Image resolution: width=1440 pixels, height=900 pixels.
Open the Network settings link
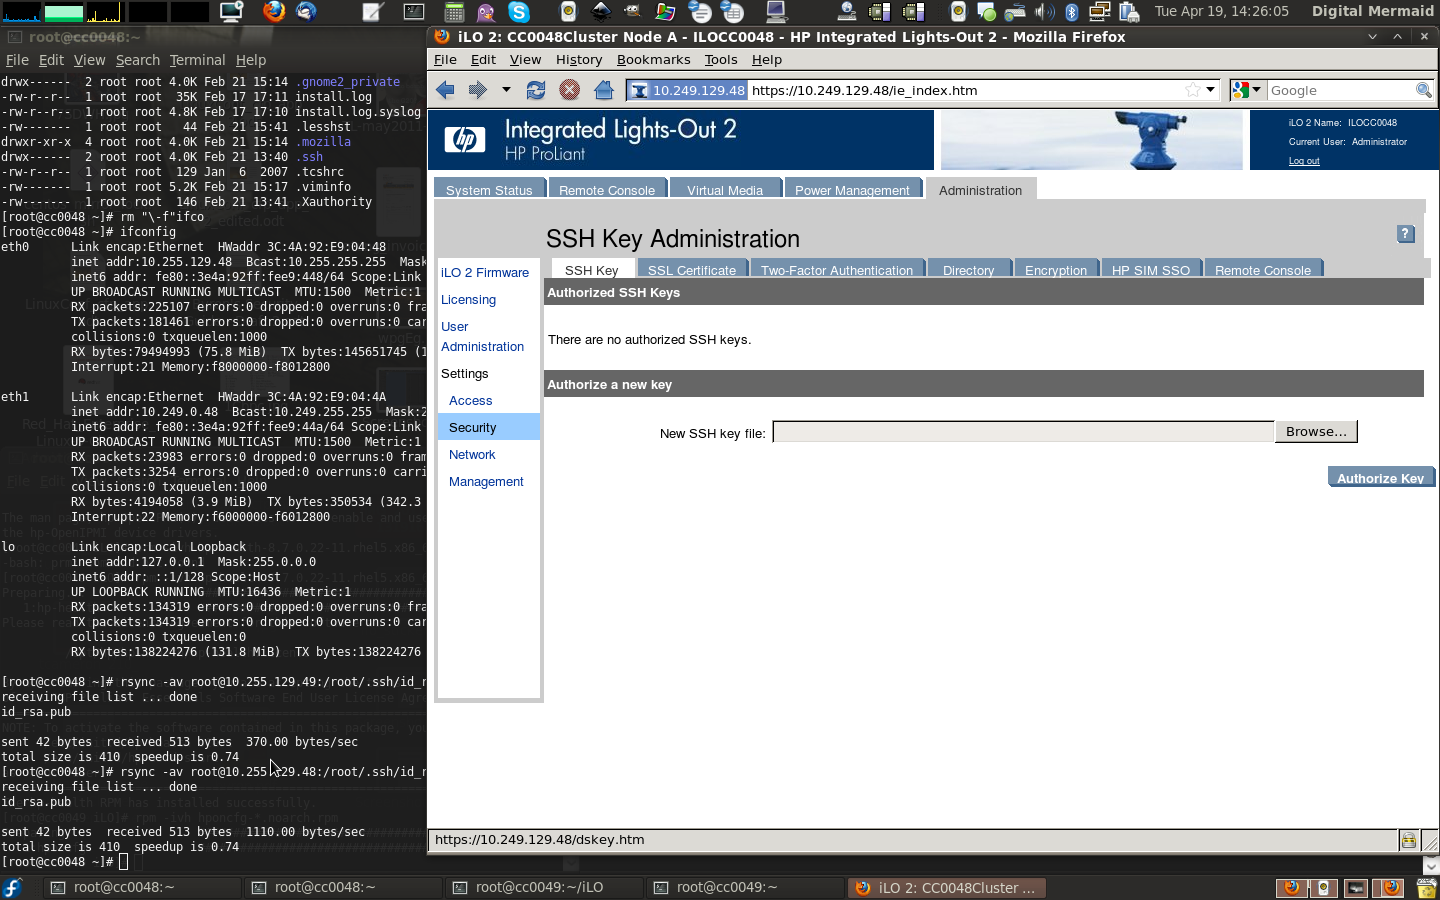472,455
